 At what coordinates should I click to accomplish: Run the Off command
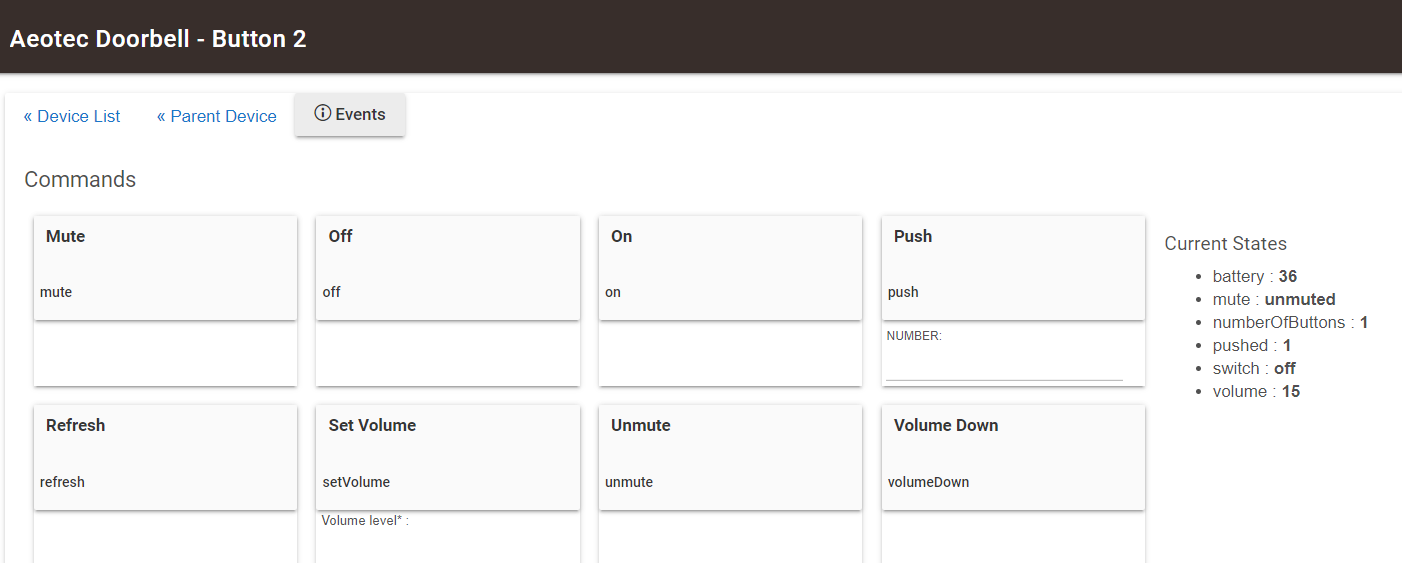point(448,268)
